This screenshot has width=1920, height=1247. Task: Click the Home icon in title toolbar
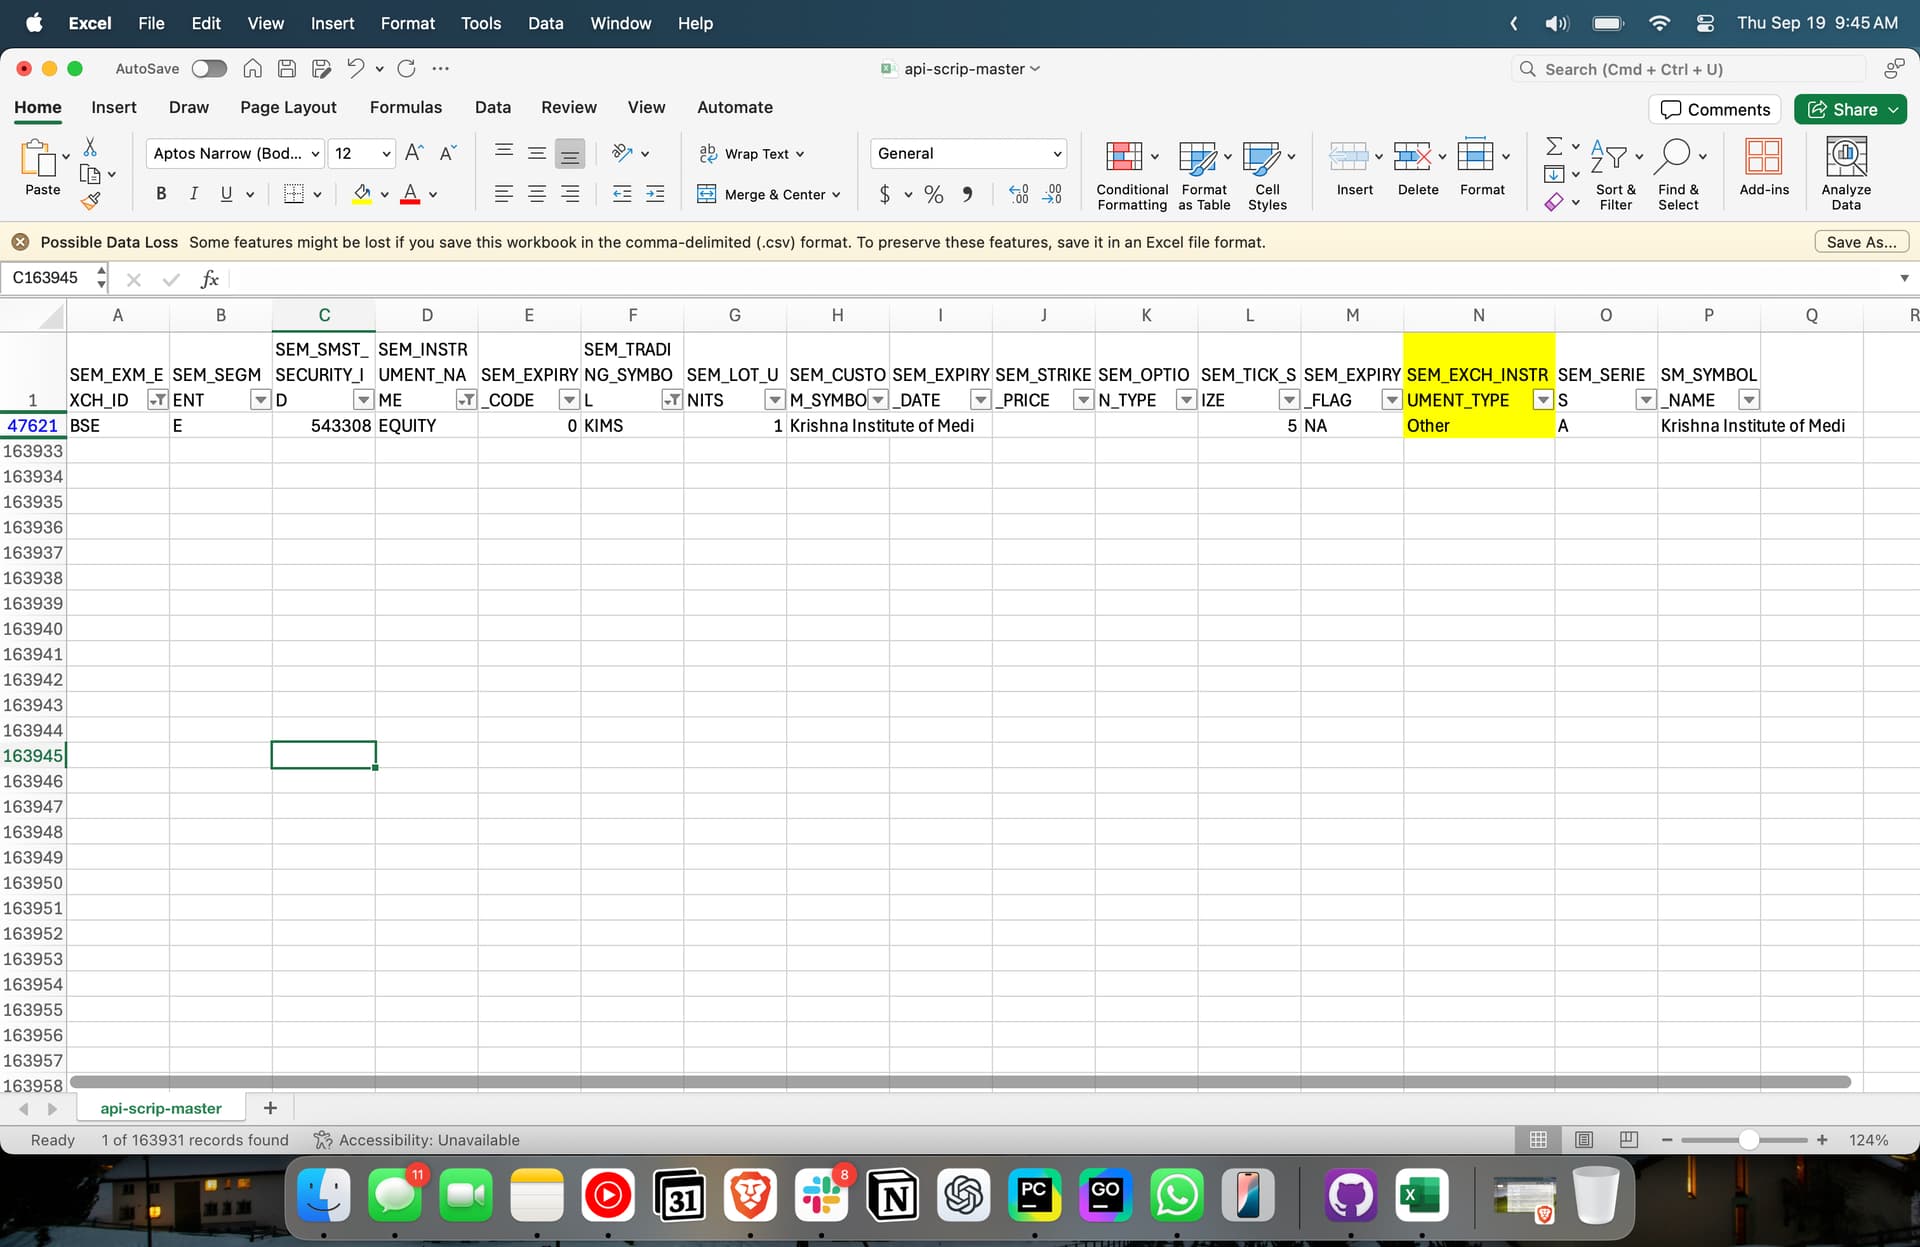(252, 68)
